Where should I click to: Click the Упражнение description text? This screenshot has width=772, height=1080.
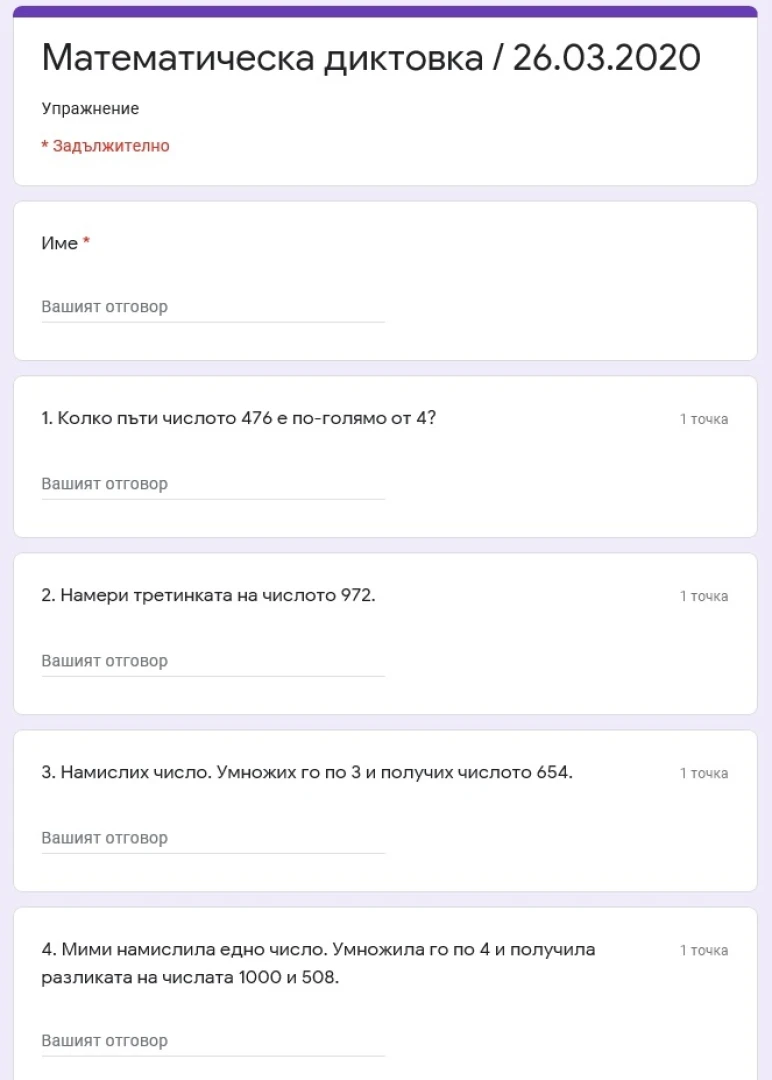[x=90, y=109]
